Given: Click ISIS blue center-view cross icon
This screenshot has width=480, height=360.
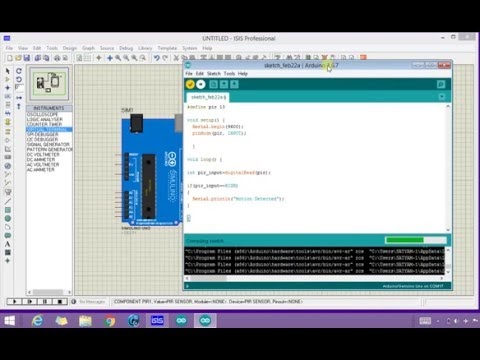Looking at the screenshot, I should [110, 58].
